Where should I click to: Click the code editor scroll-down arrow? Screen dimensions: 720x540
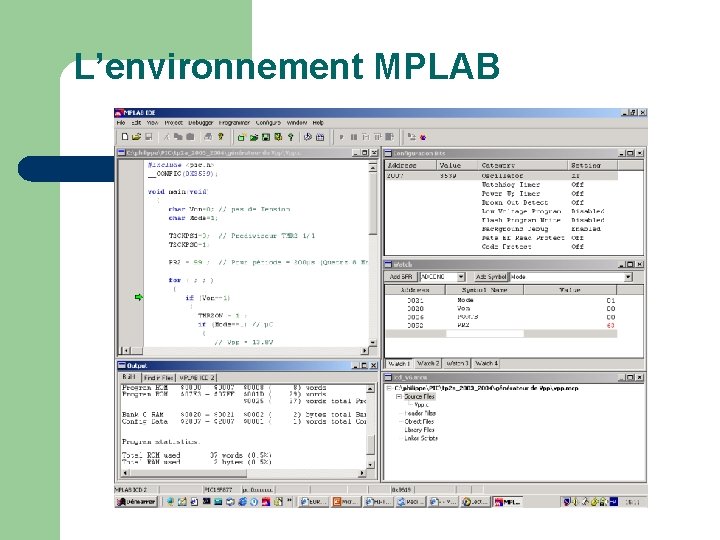372,343
